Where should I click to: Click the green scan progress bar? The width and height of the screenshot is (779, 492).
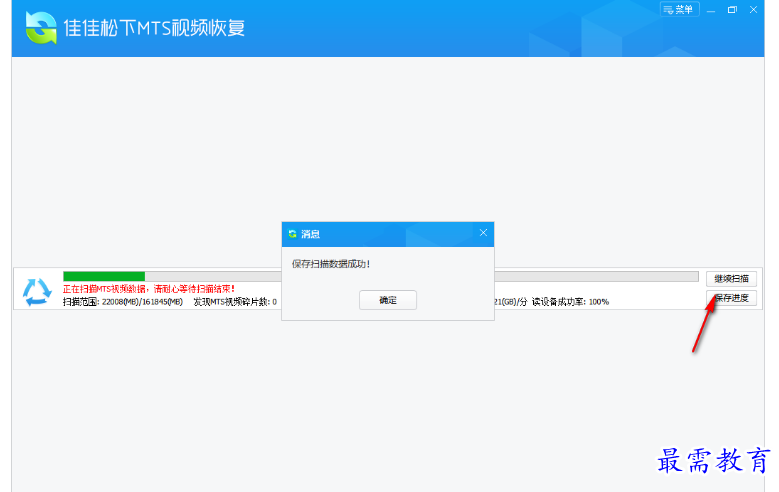pyautogui.click(x=104, y=276)
